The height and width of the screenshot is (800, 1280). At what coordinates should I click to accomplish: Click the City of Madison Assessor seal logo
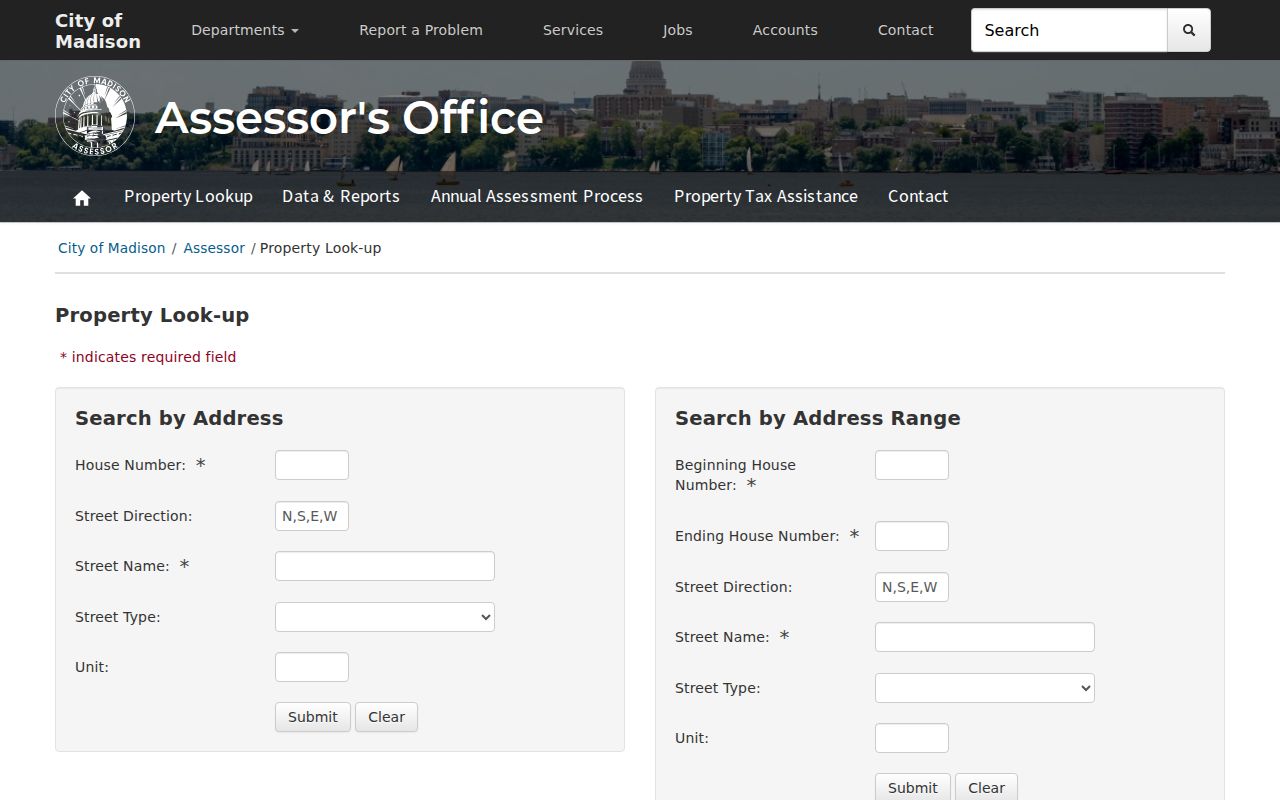(95, 116)
